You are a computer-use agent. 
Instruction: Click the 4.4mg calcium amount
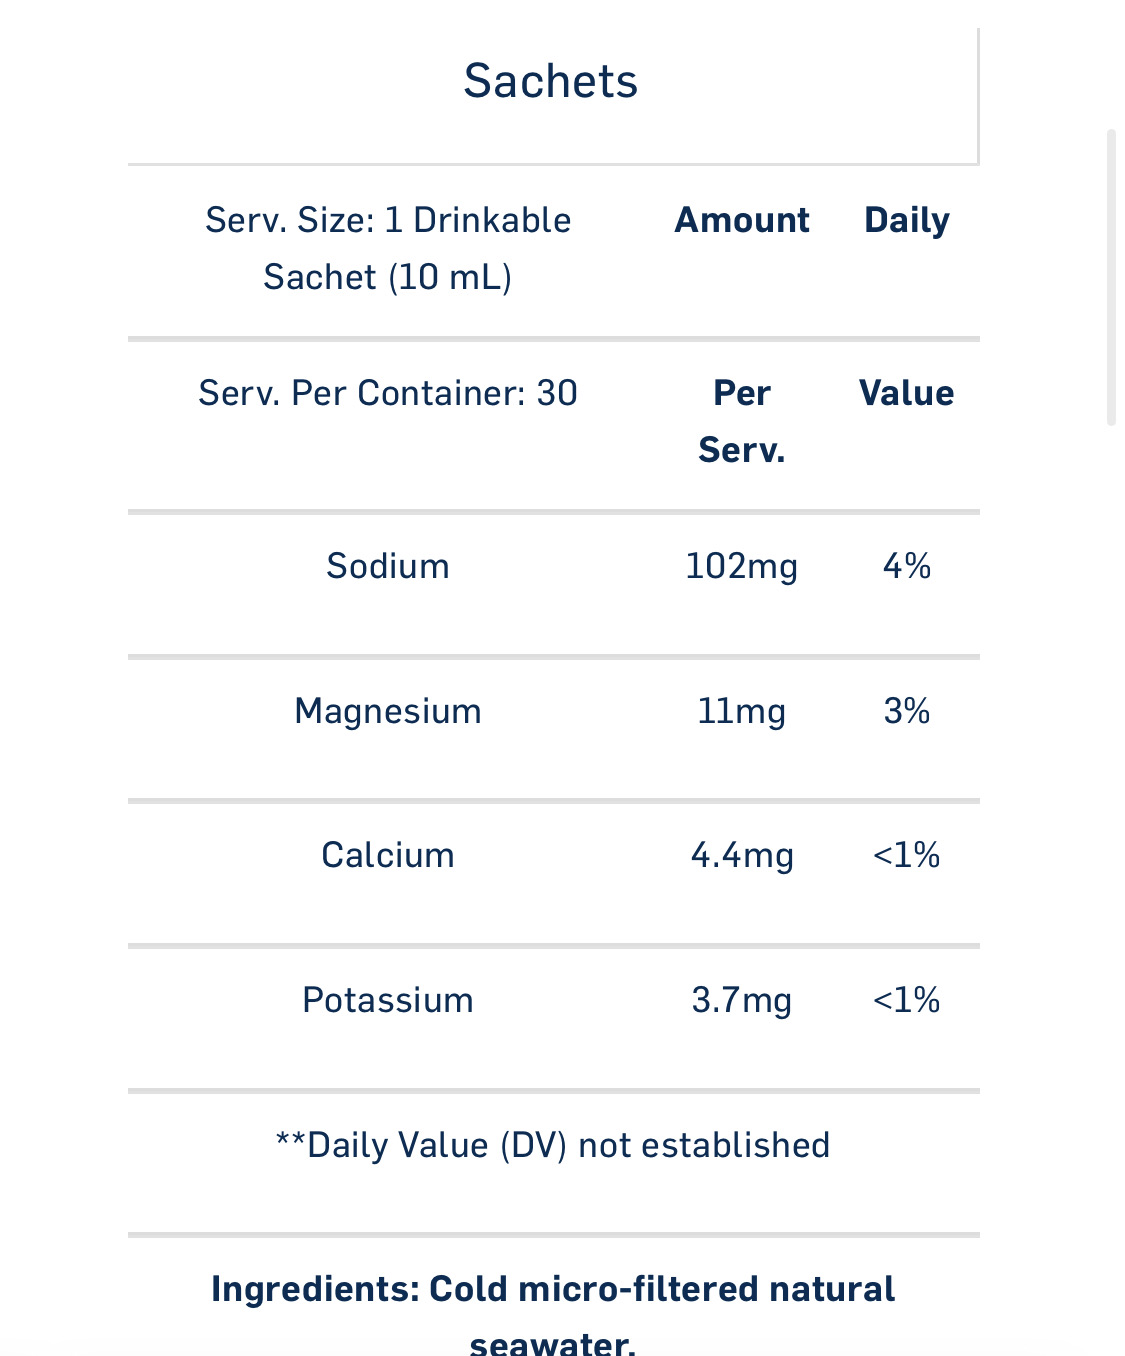[x=742, y=855]
